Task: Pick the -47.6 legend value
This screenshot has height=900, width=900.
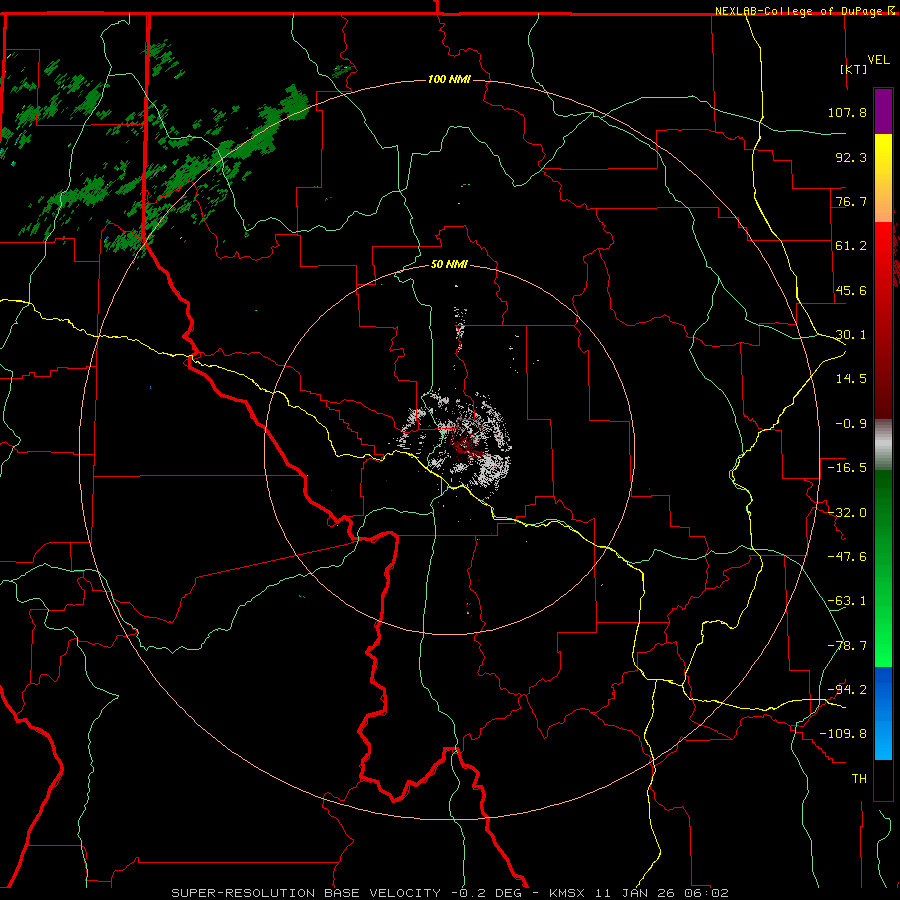Action: [x=847, y=557]
